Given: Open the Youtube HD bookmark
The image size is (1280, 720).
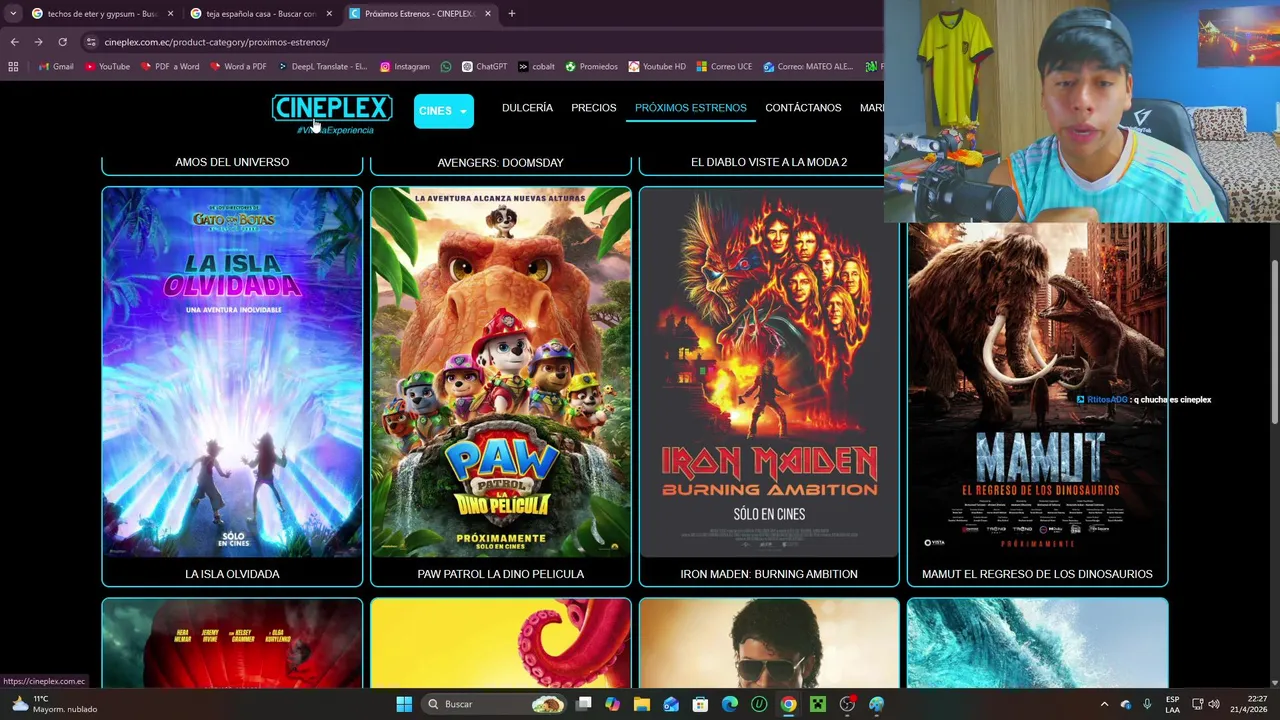Looking at the screenshot, I should pyautogui.click(x=657, y=67).
